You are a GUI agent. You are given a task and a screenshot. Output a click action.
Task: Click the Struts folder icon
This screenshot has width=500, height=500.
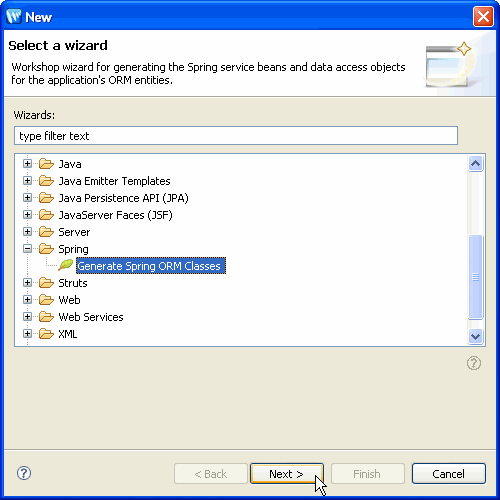coord(46,283)
